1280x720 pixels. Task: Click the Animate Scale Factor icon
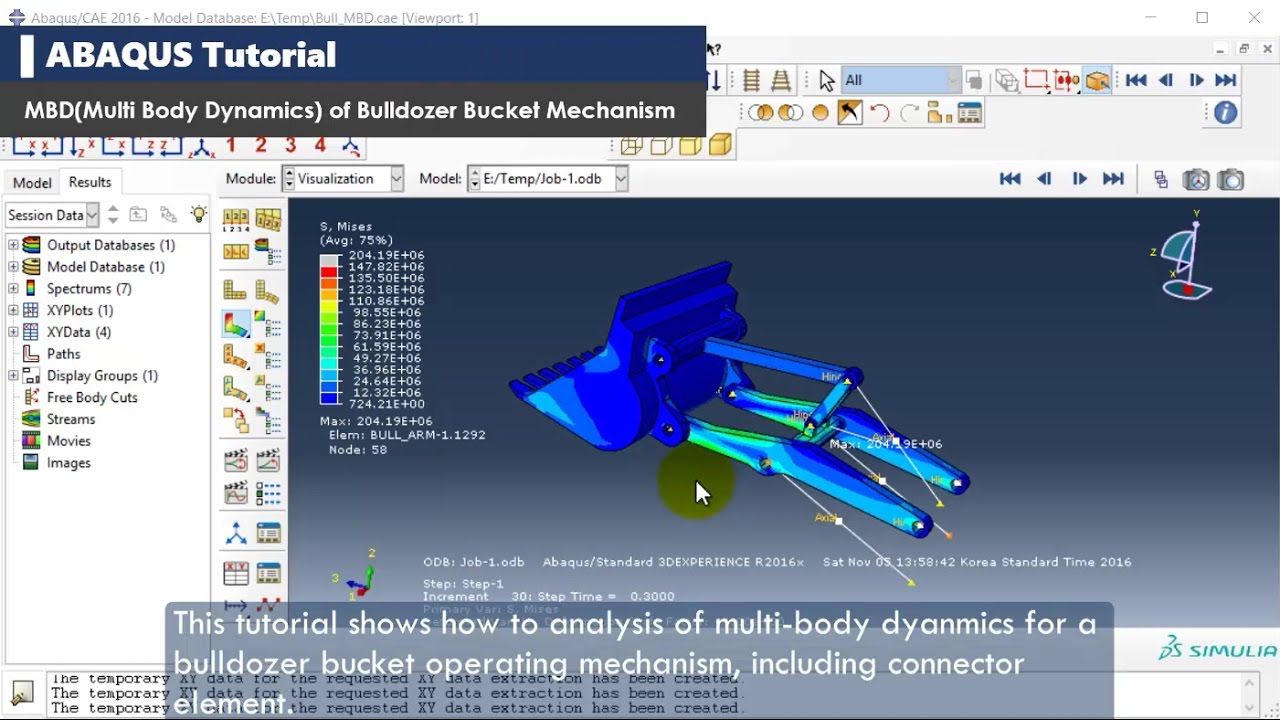(236, 461)
